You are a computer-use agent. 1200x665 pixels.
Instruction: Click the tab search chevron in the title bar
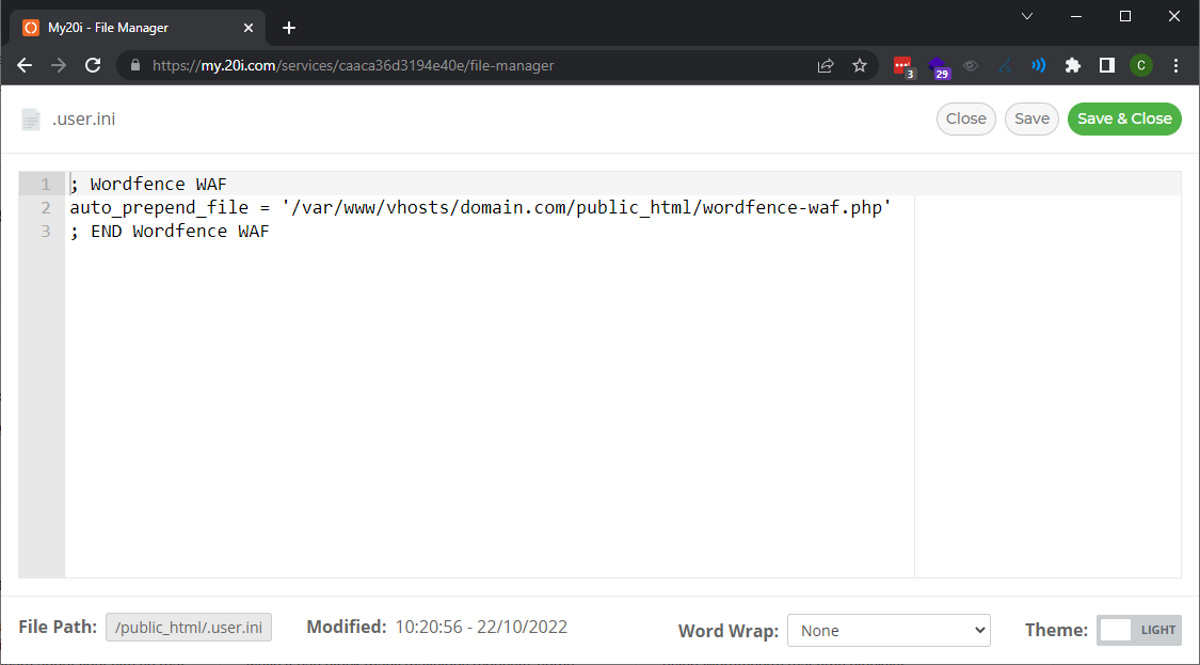coord(1027,16)
